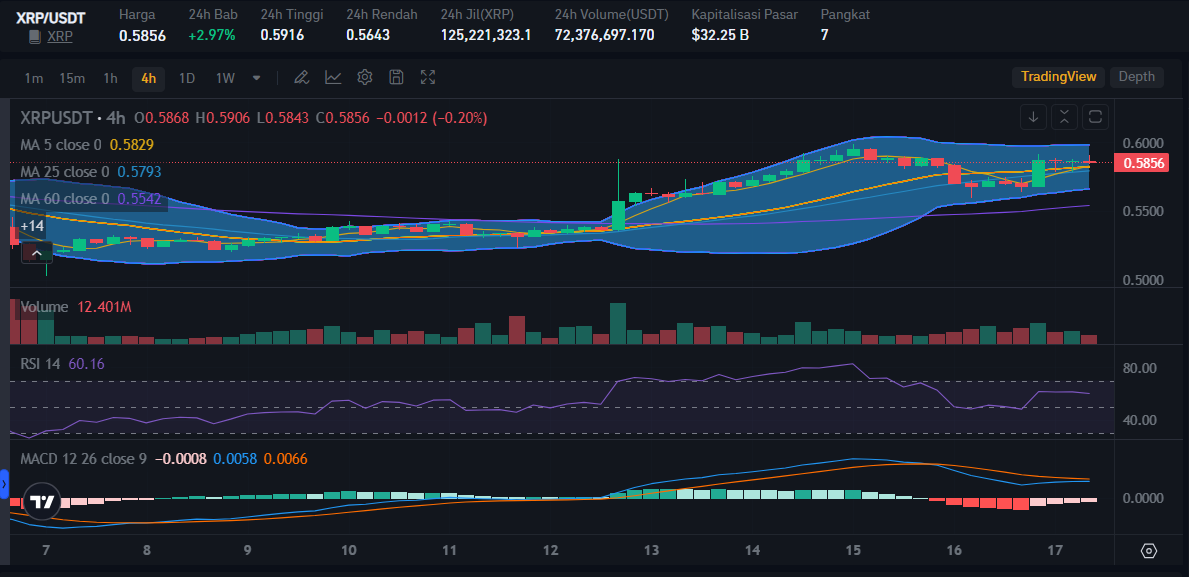Click the 24h Tinggi value 0.5916
The height and width of the screenshot is (577, 1189).
click(x=282, y=35)
